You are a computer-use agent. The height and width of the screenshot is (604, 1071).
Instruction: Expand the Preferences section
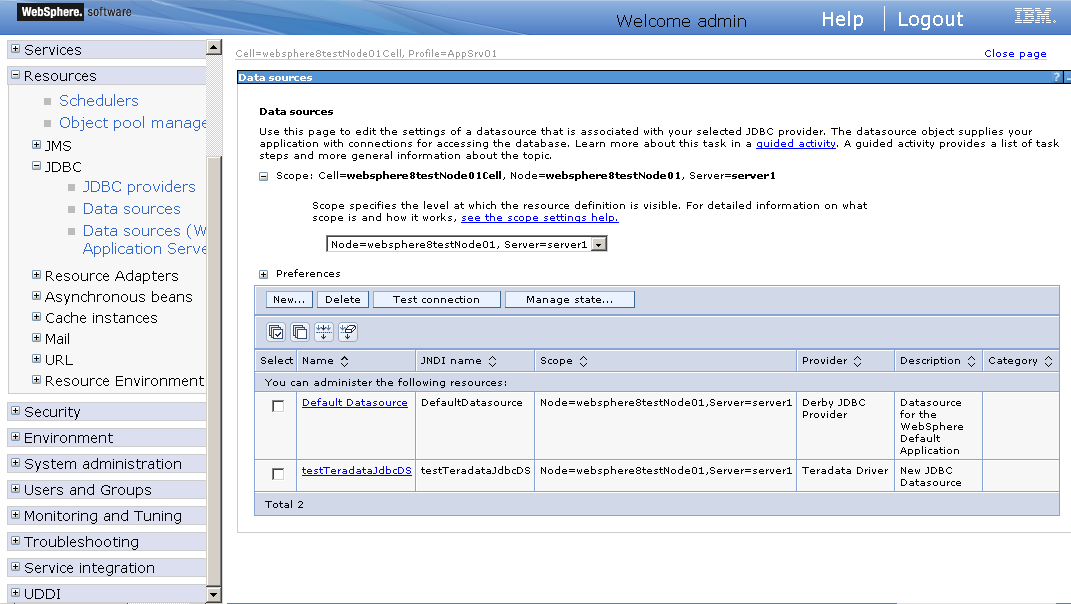[264, 274]
